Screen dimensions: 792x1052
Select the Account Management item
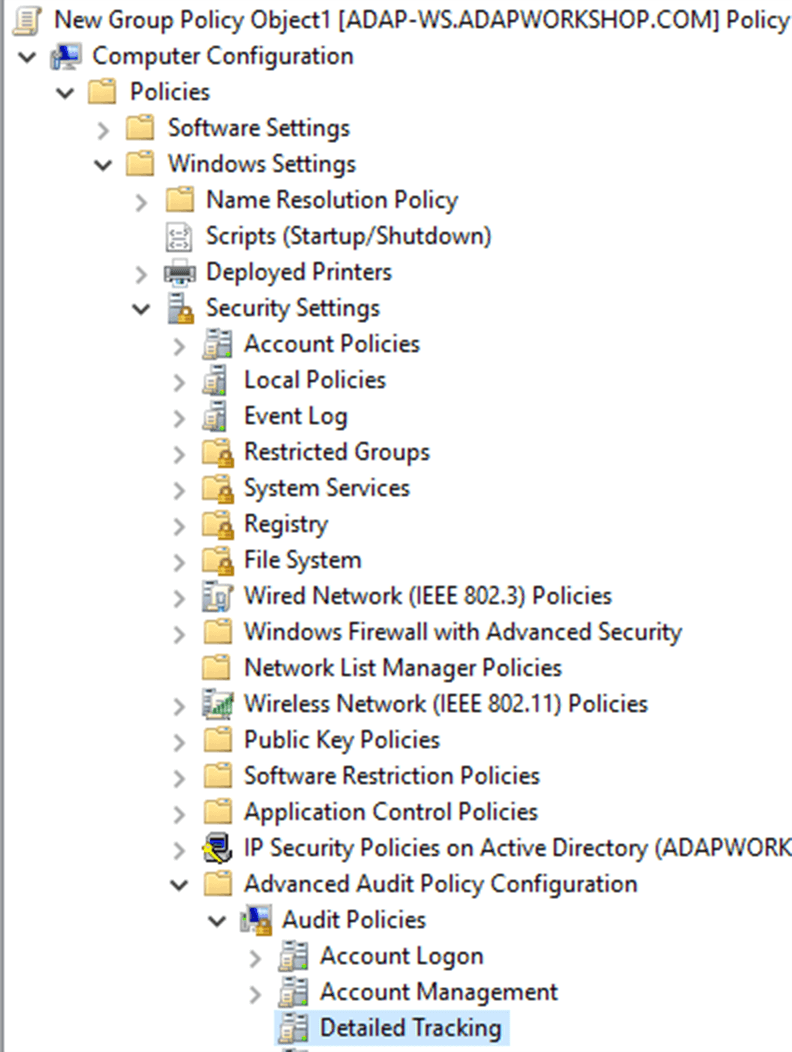pyautogui.click(x=438, y=992)
